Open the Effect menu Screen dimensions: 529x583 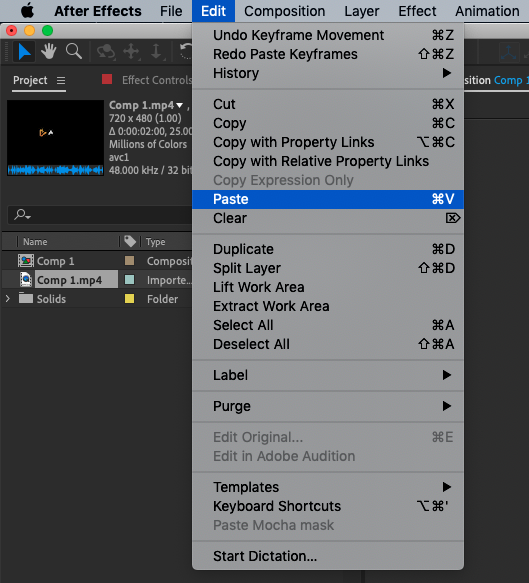417,11
